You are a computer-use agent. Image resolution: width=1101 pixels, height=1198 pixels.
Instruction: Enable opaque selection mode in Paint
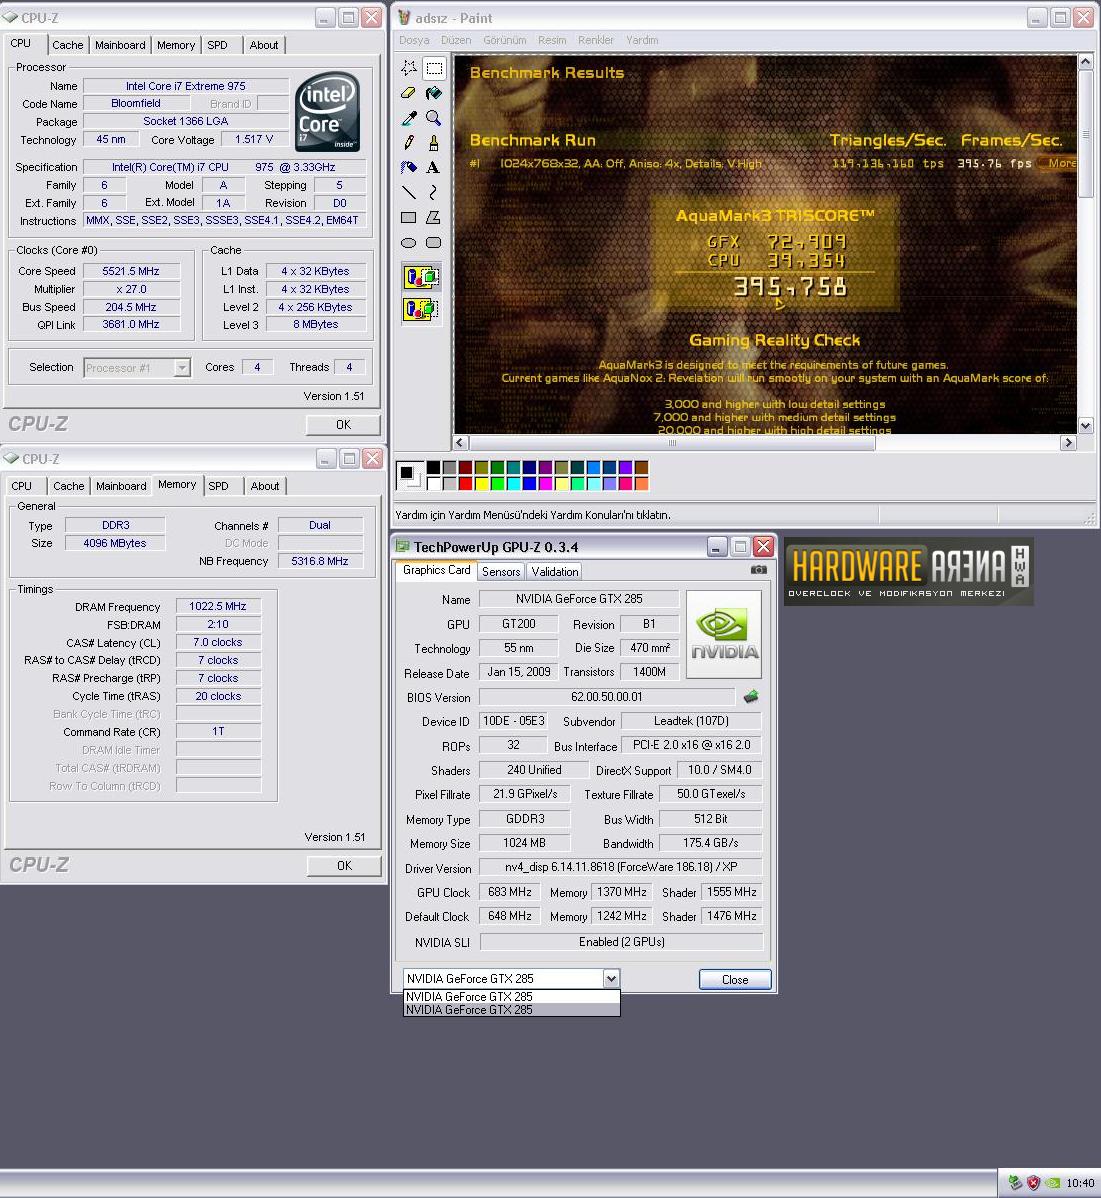[421, 277]
